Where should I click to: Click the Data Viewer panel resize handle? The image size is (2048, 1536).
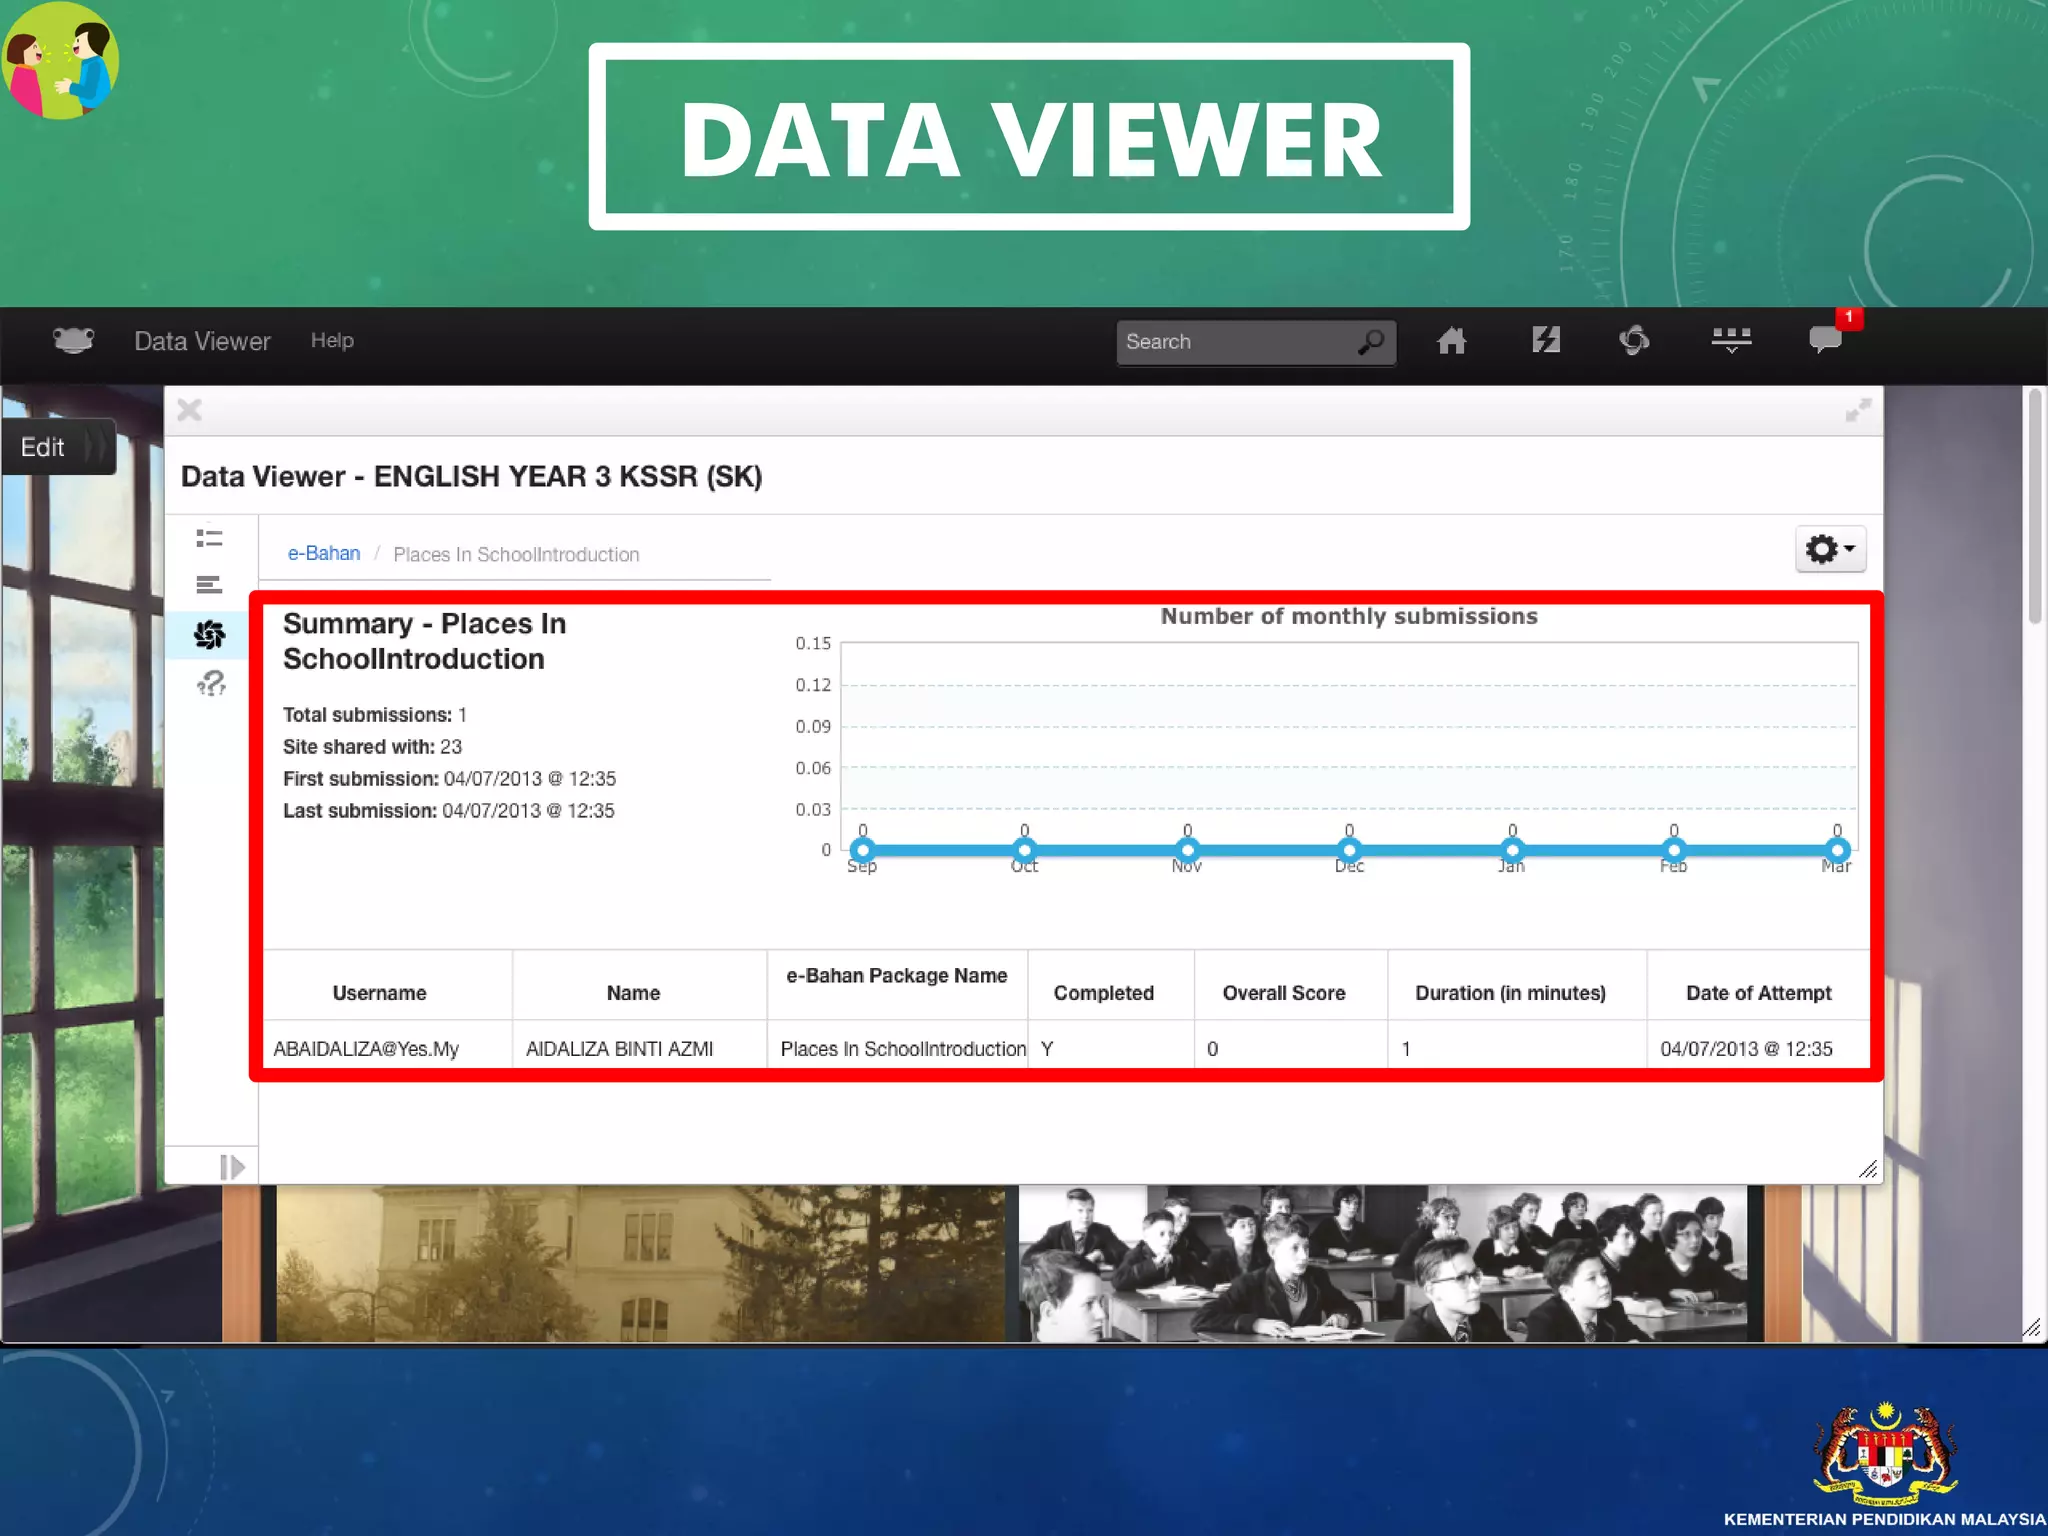click(x=1868, y=1169)
